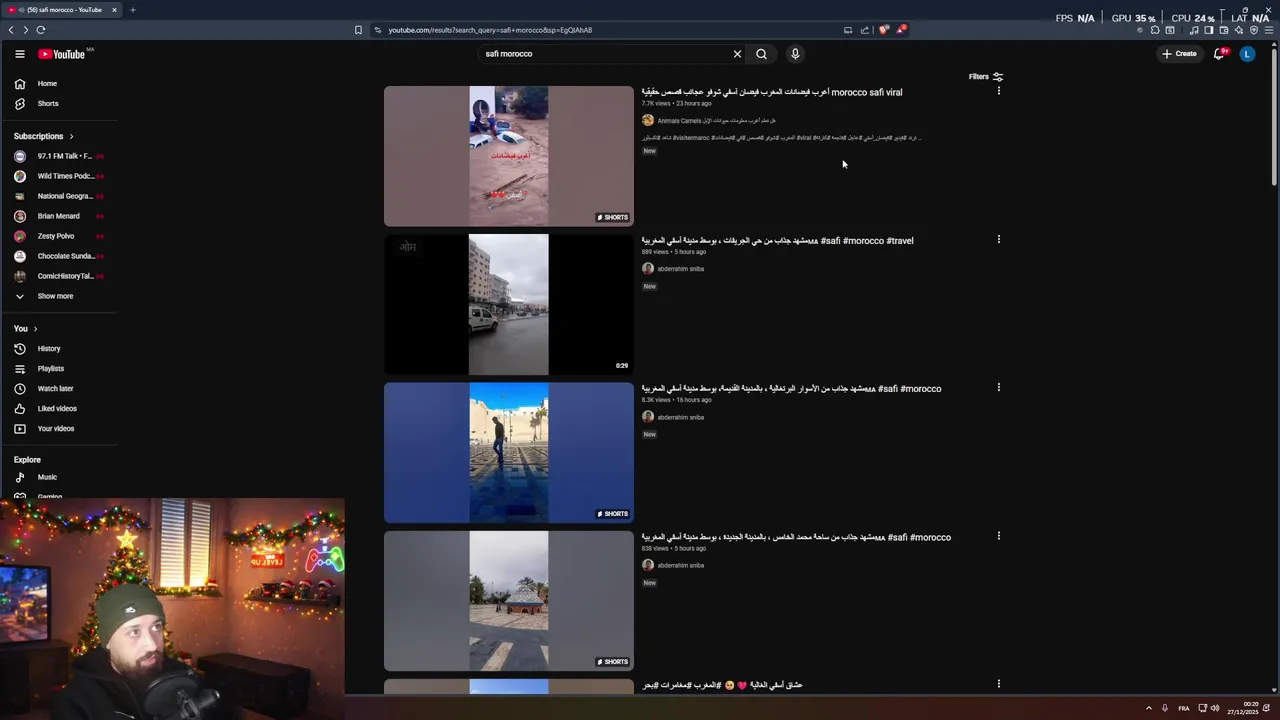Open the flooded street Shorts thumbnail
This screenshot has height=720, width=1280.
point(508,156)
